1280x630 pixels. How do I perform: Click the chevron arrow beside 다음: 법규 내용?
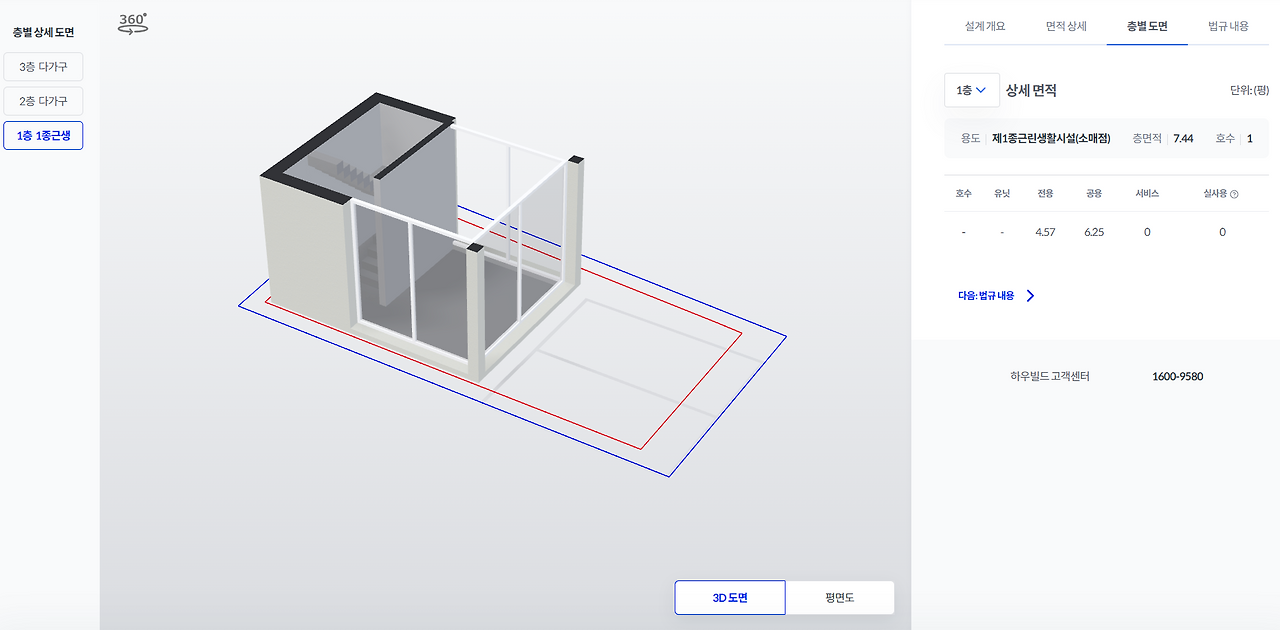[1031, 296]
